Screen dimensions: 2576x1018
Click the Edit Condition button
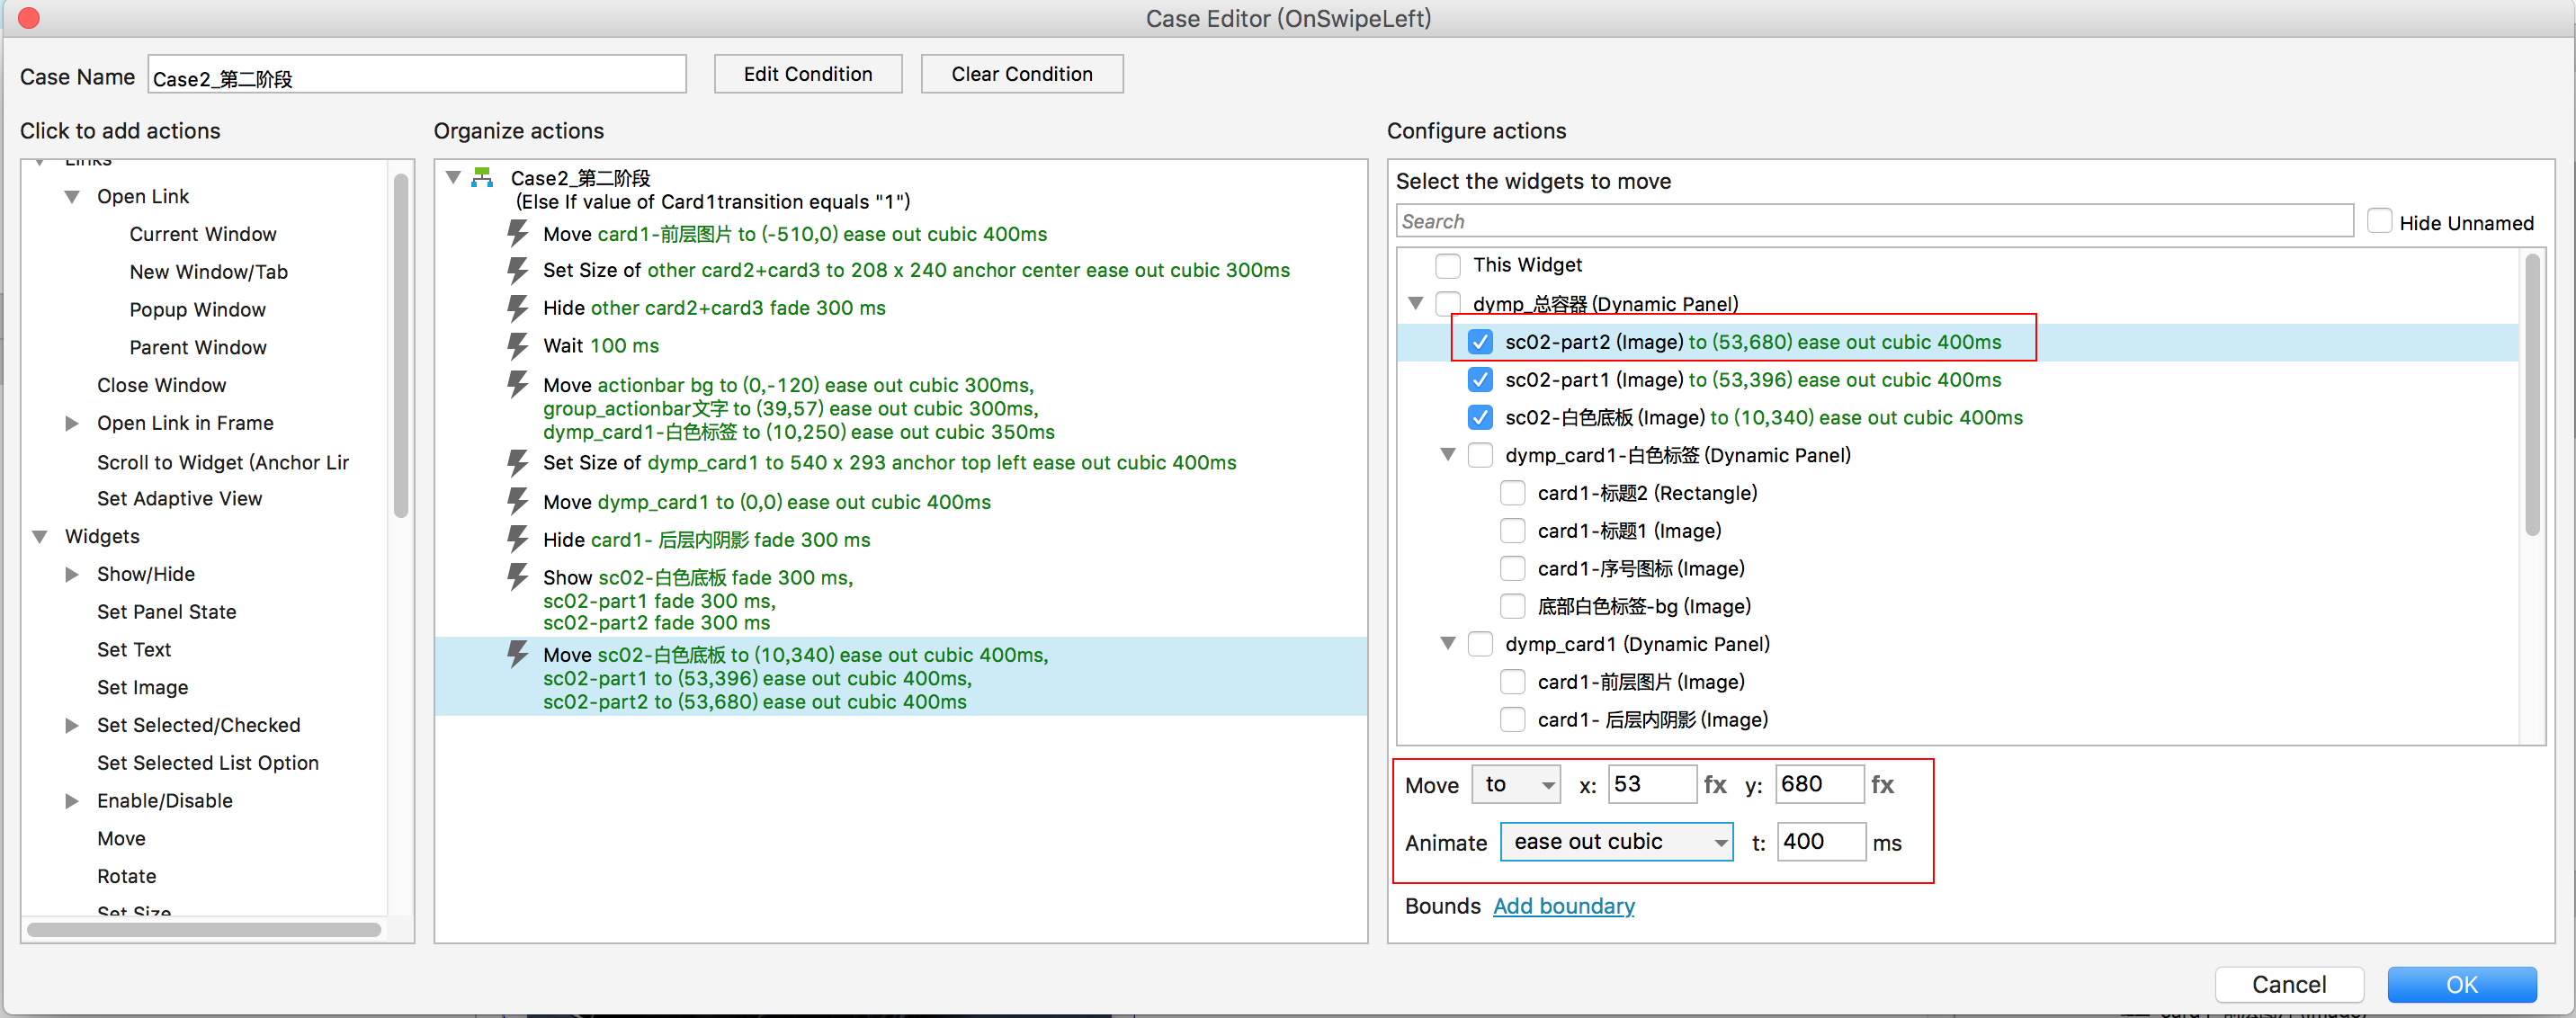[807, 74]
